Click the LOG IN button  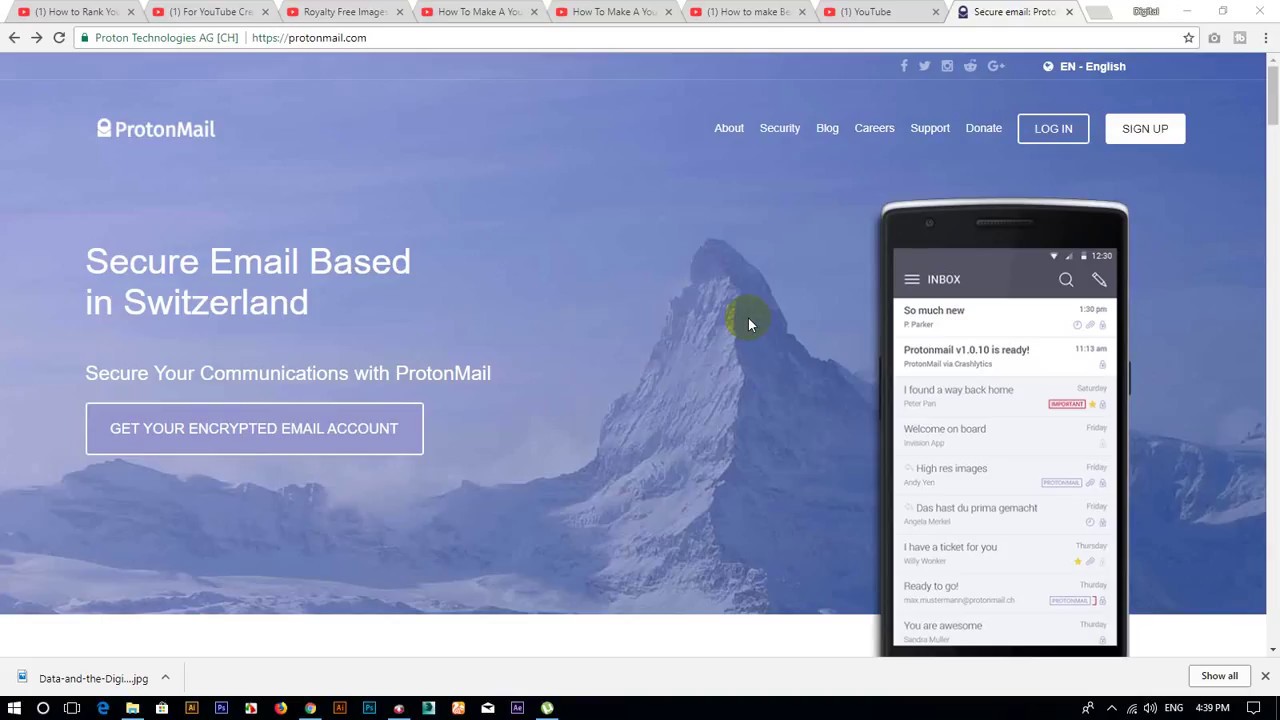(x=1053, y=128)
